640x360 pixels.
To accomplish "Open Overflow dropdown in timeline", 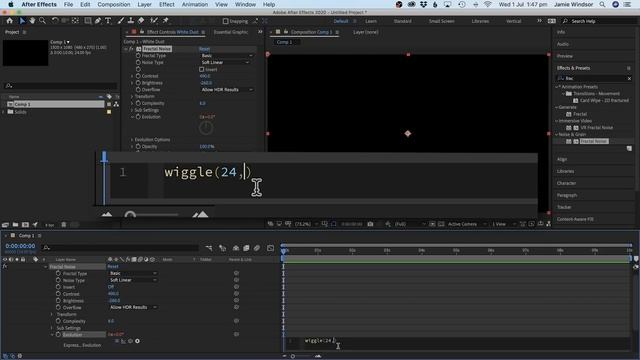I will coord(133,307).
